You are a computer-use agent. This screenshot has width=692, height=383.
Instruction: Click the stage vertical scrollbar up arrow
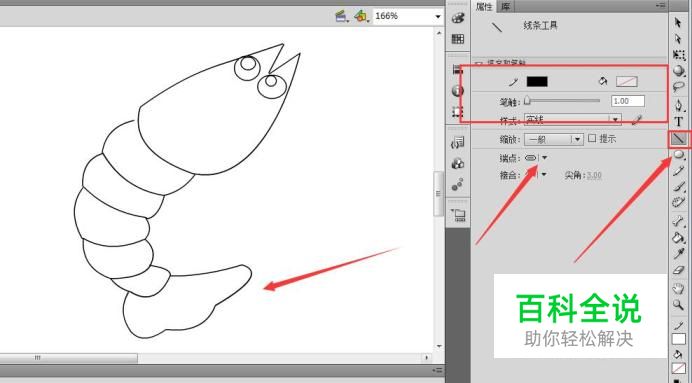tap(439, 32)
